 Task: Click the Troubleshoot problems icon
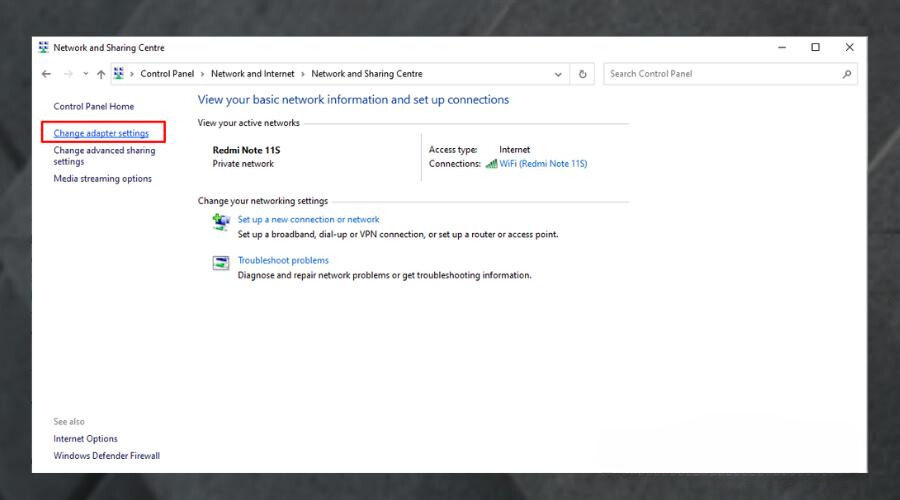coord(221,263)
